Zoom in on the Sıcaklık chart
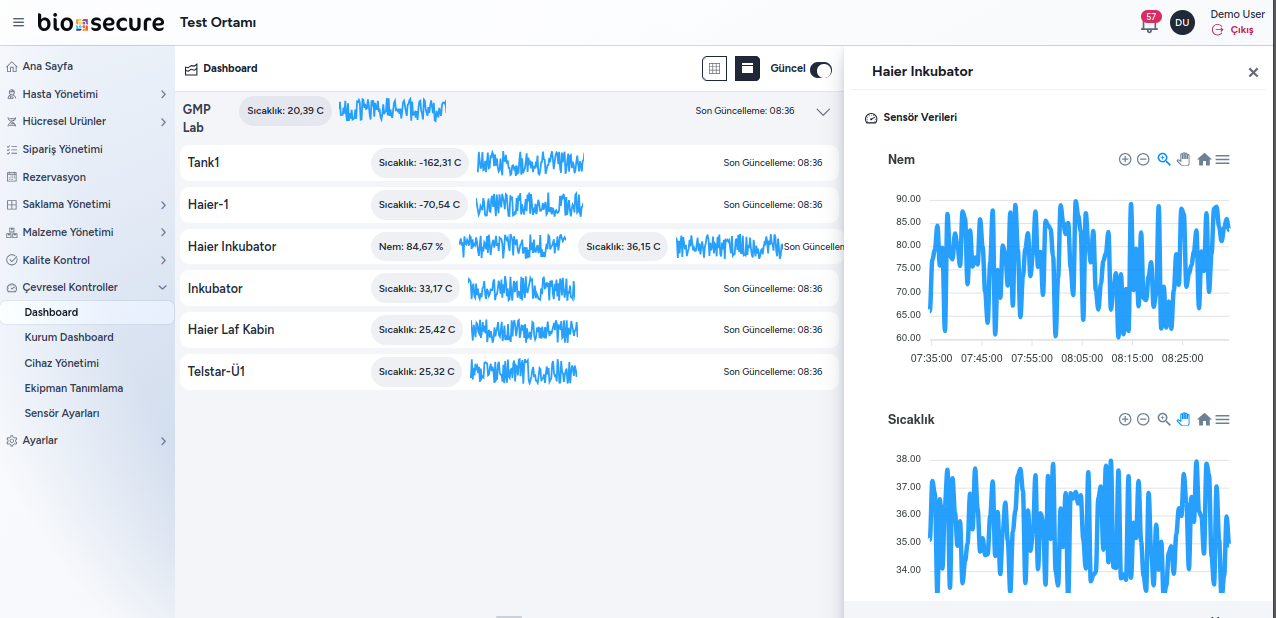The height and width of the screenshot is (618, 1276). [1125, 419]
